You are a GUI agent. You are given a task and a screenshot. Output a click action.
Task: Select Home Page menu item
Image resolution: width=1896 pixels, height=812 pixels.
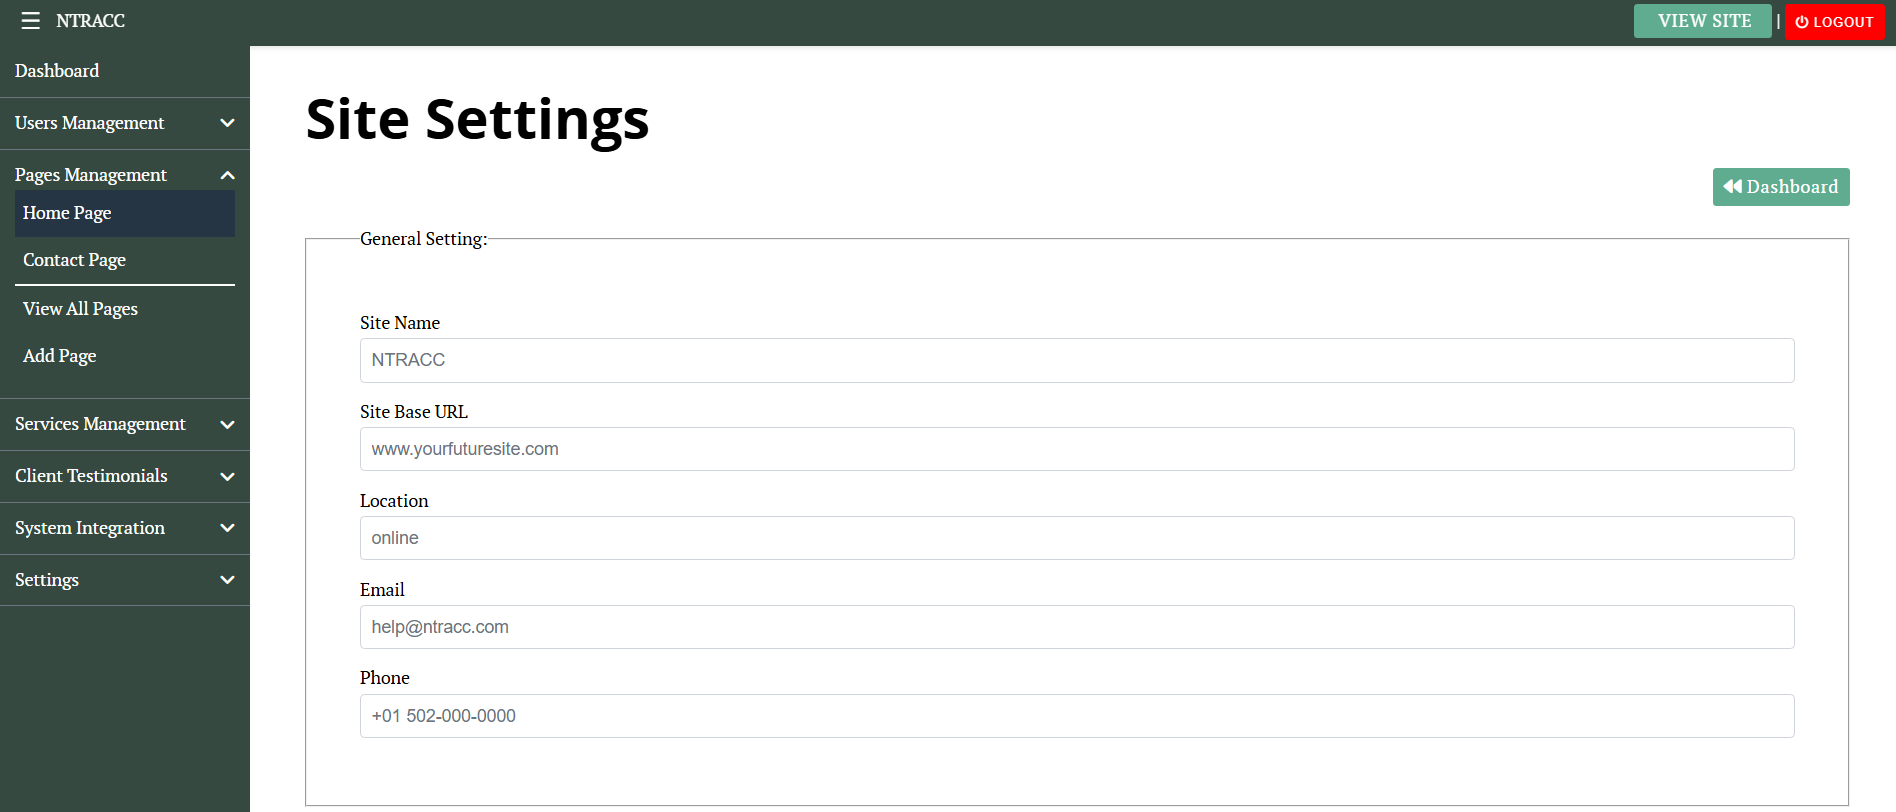click(x=67, y=213)
